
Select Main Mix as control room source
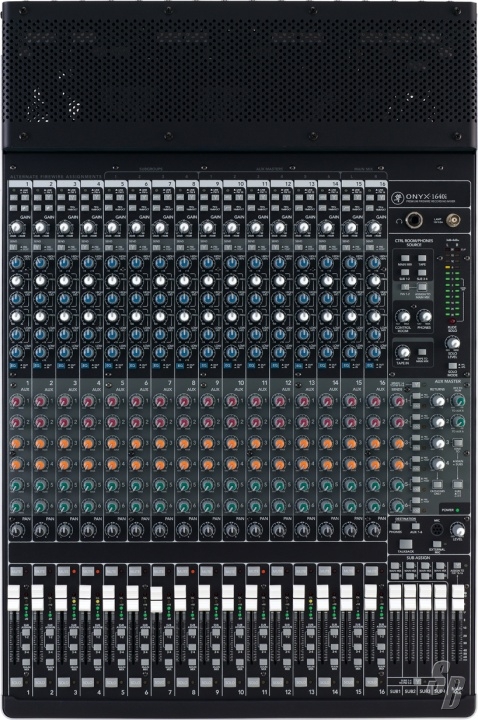(405, 259)
